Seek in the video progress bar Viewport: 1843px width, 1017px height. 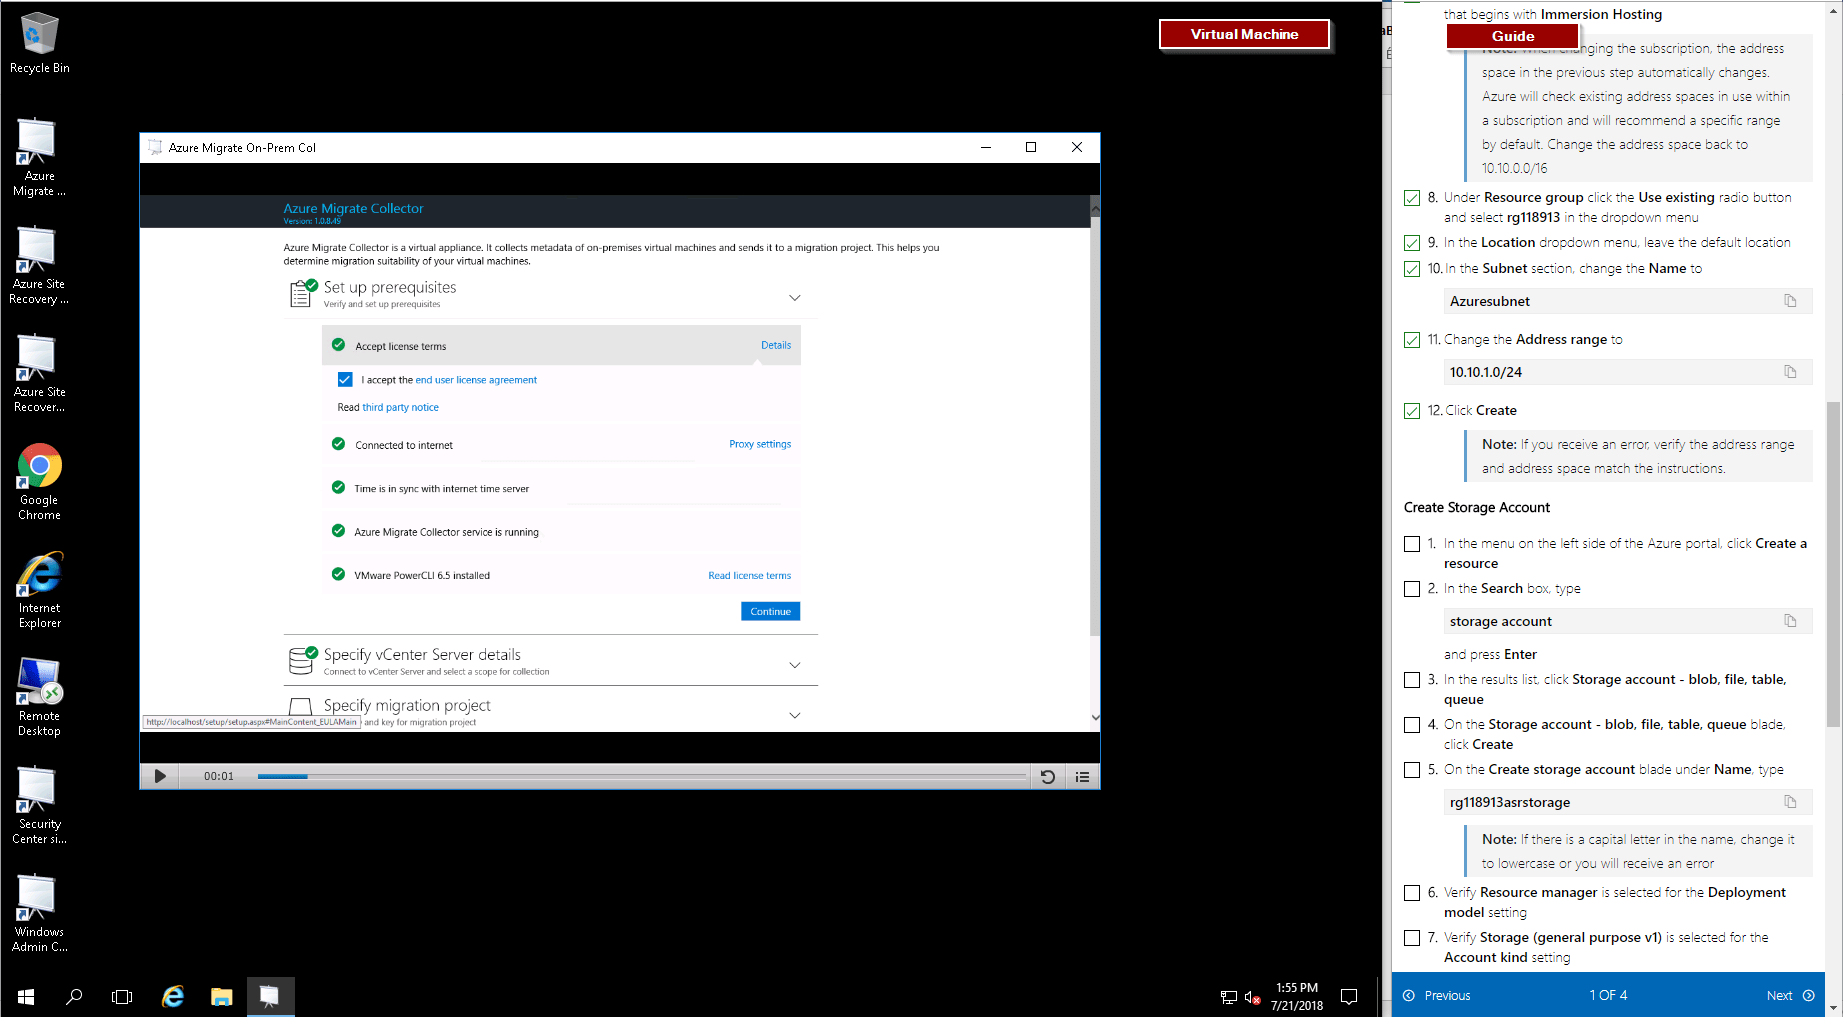coord(642,776)
